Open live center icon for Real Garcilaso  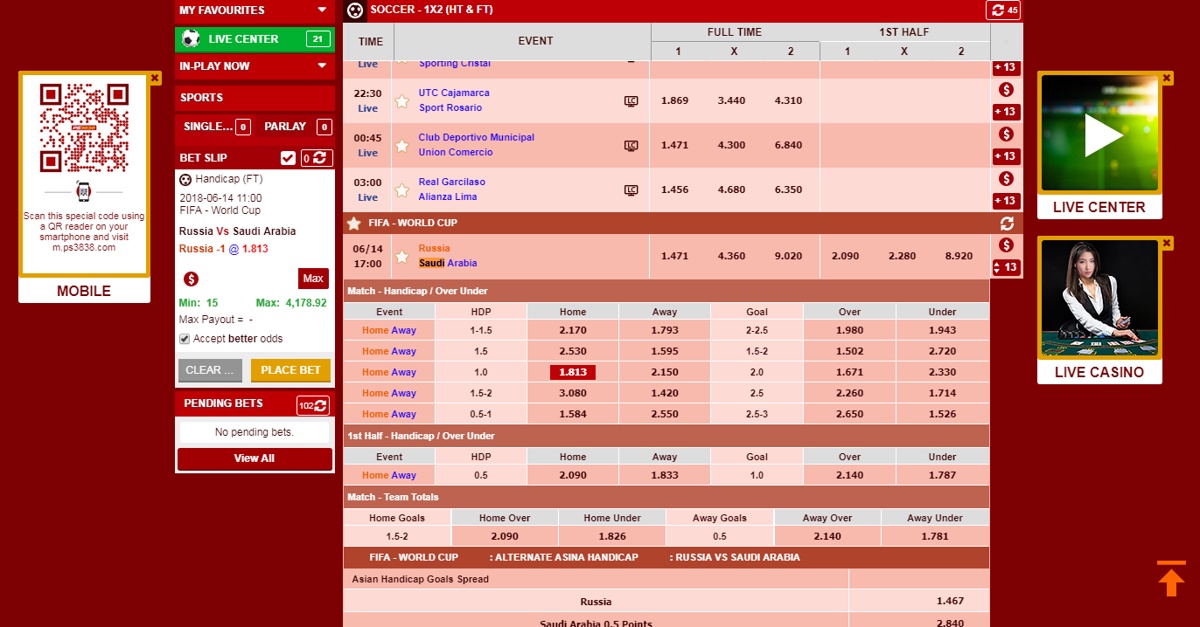[x=631, y=190]
